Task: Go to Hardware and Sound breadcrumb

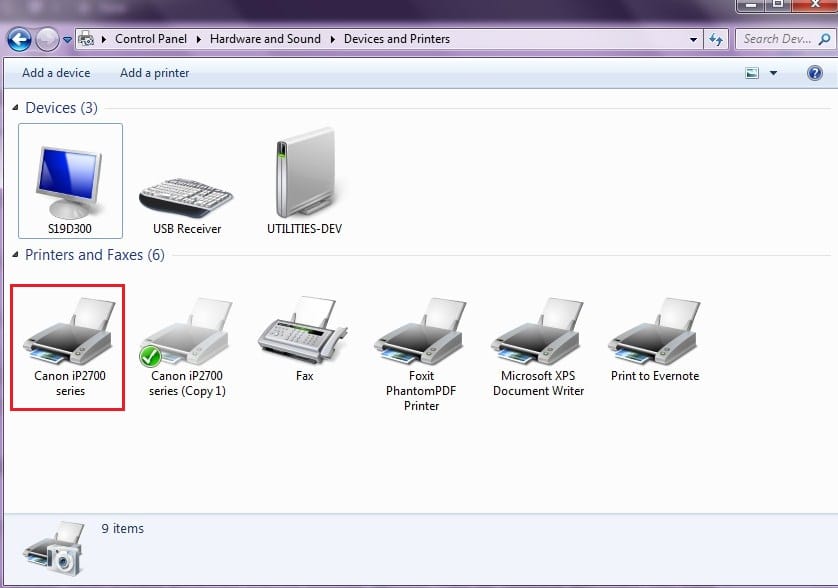Action: pyautogui.click(x=265, y=39)
